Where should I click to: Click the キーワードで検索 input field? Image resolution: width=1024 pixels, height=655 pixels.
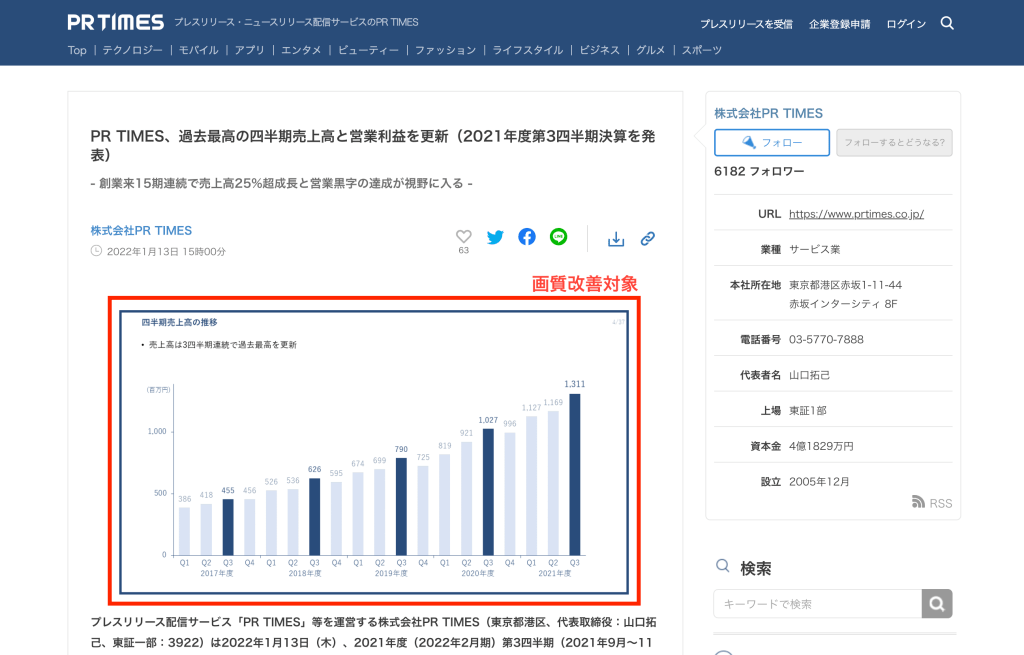[817, 604]
